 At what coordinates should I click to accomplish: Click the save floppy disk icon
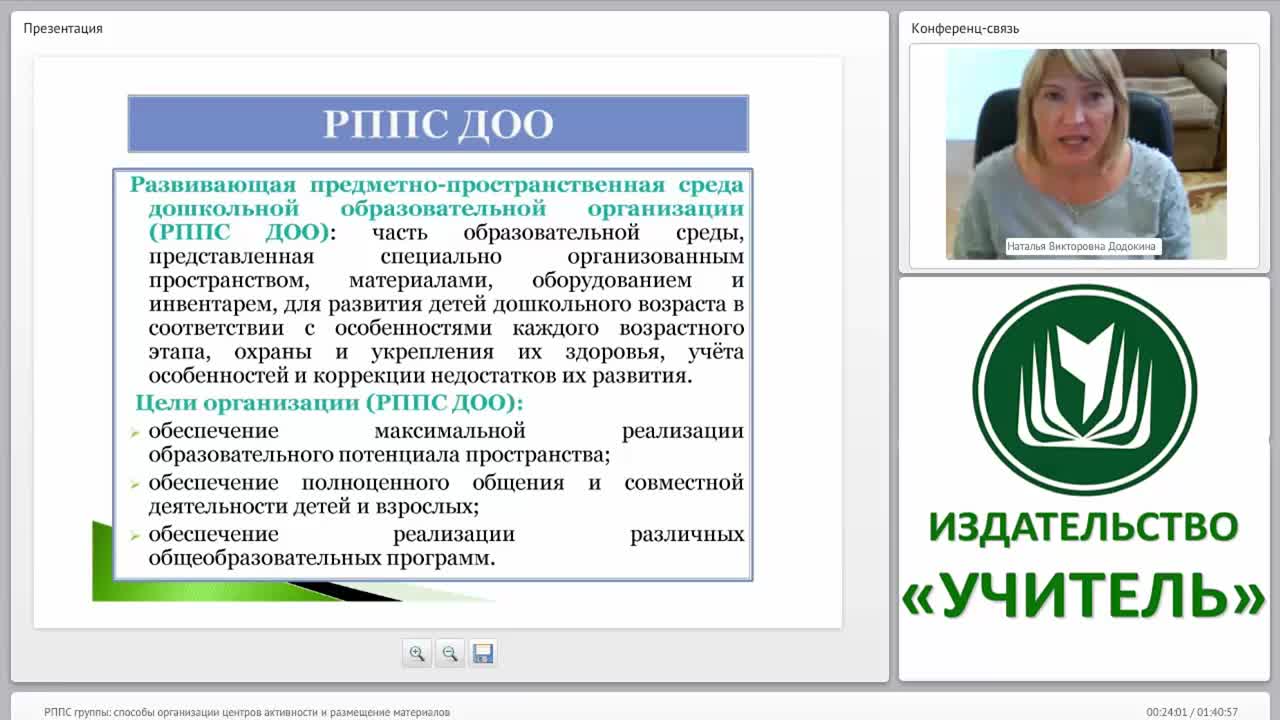pos(483,653)
